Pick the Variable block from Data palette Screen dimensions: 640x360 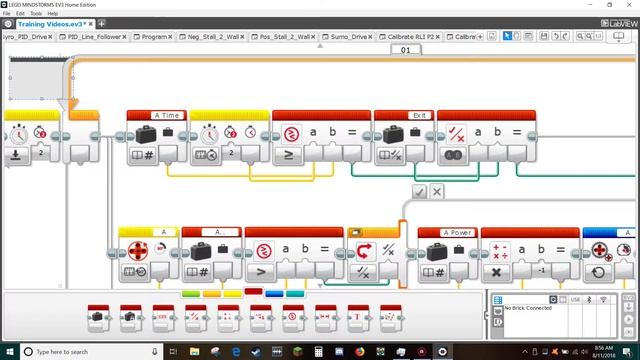[x=98, y=318]
